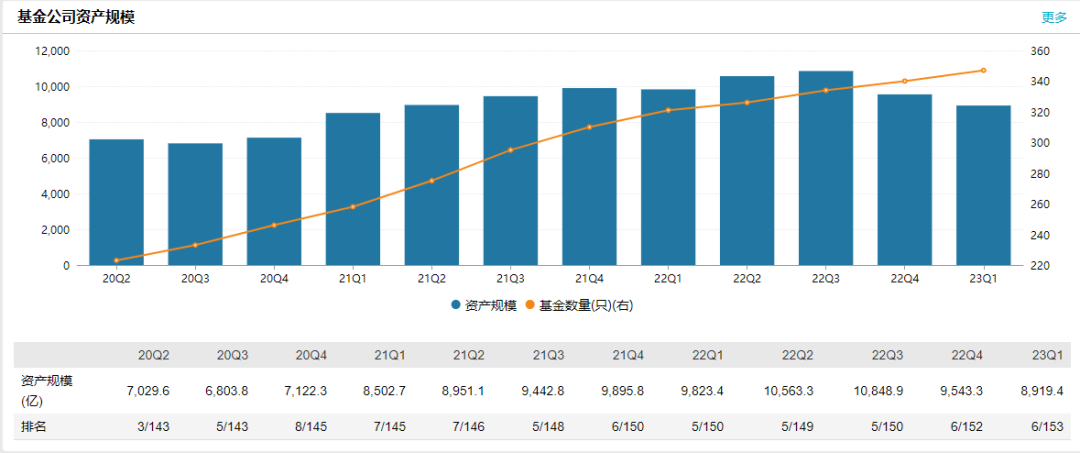Click the 22Q3 tallest bar
Screen dimensions: 1080x453
(826, 168)
